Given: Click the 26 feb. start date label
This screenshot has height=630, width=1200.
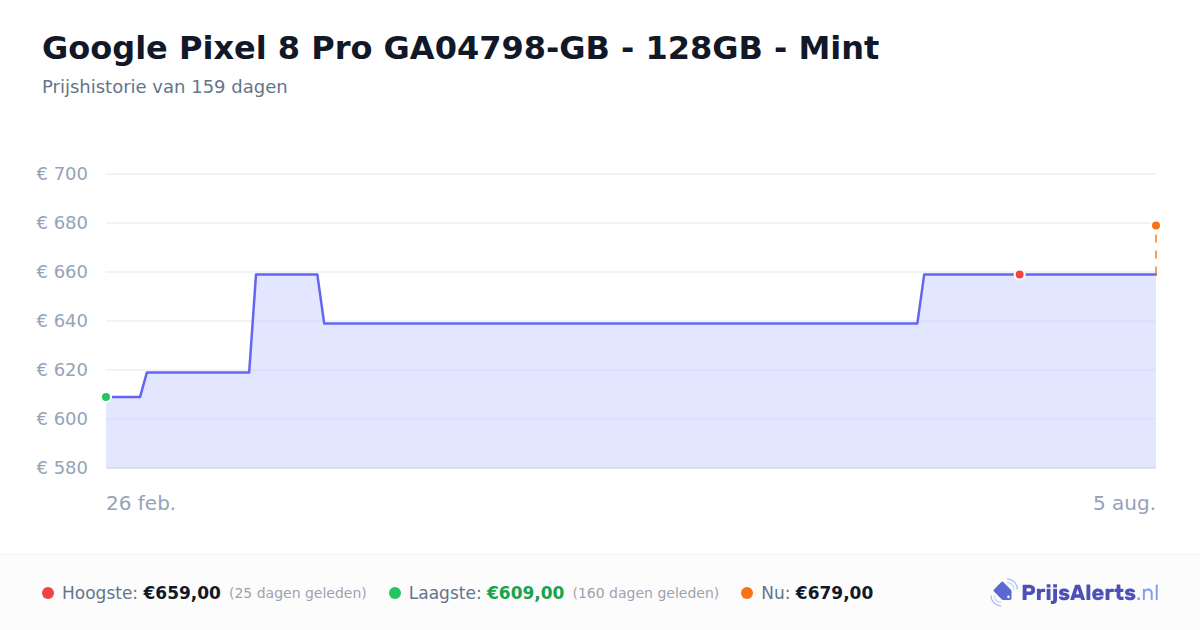Looking at the screenshot, I should coord(141,503).
